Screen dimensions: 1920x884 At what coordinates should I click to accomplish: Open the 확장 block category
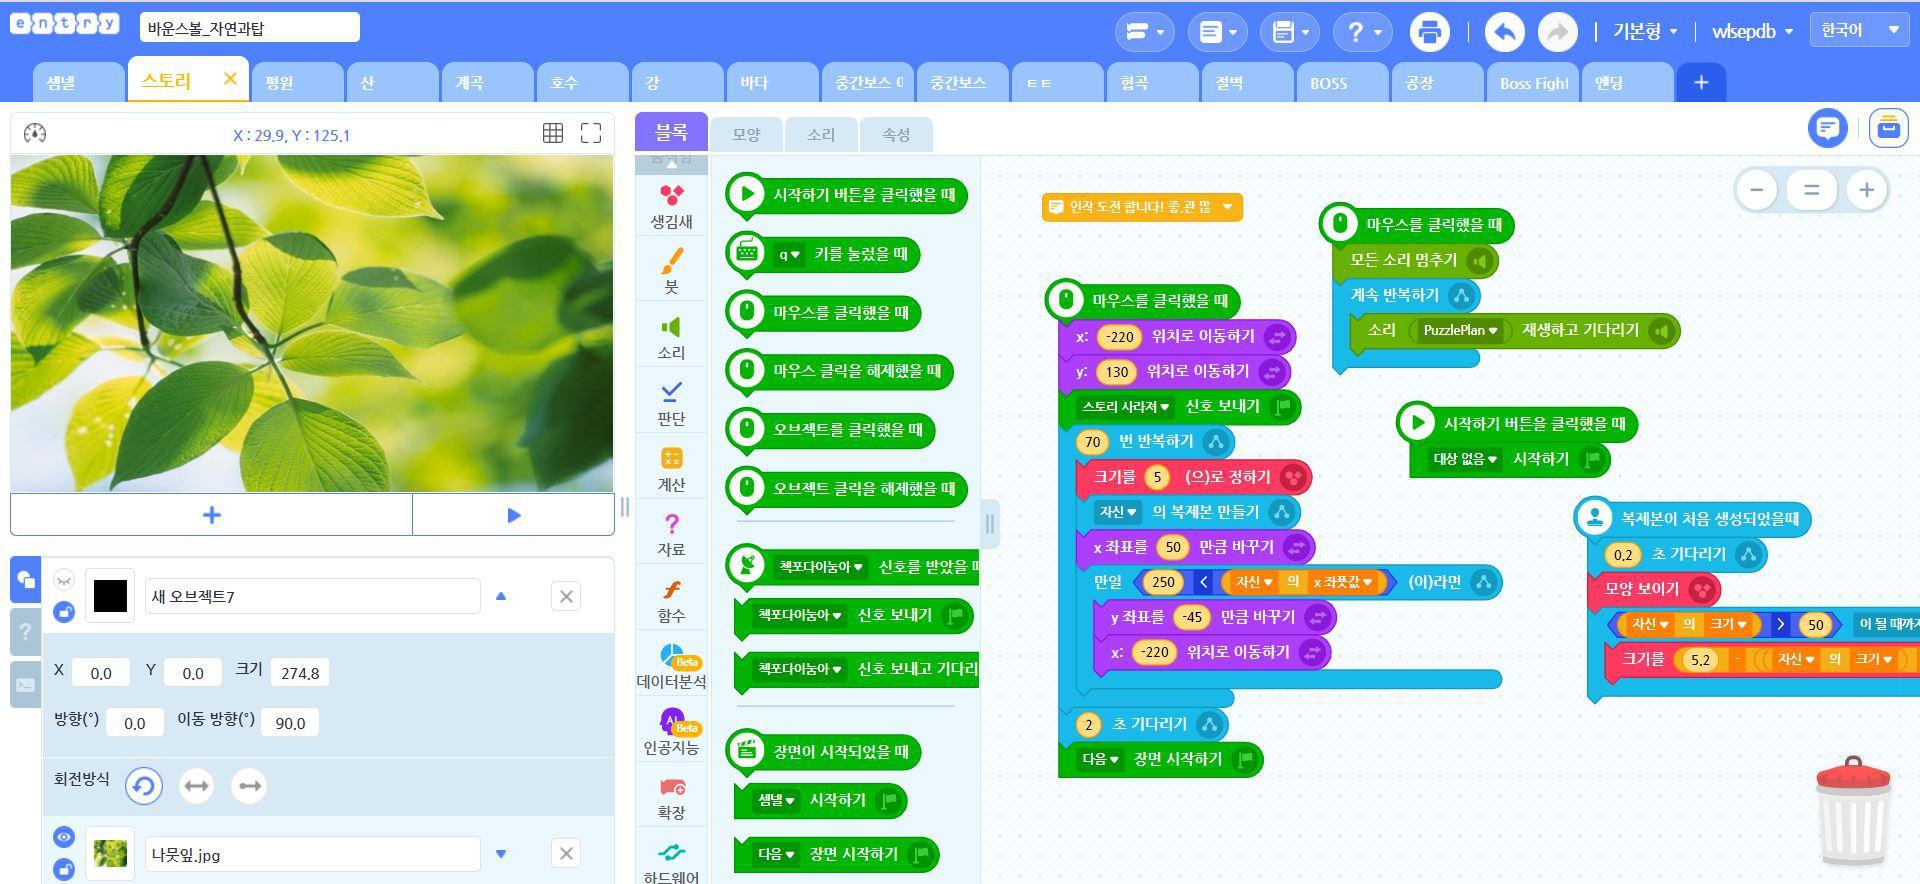pyautogui.click(x=671, y=798)
